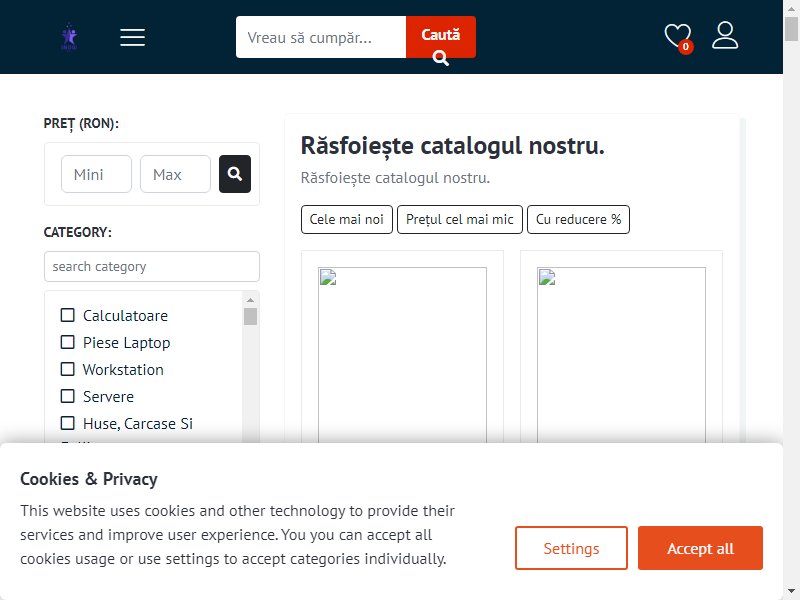
Task: Click category list scrollbar up arrow
Action: coord(250,300)
